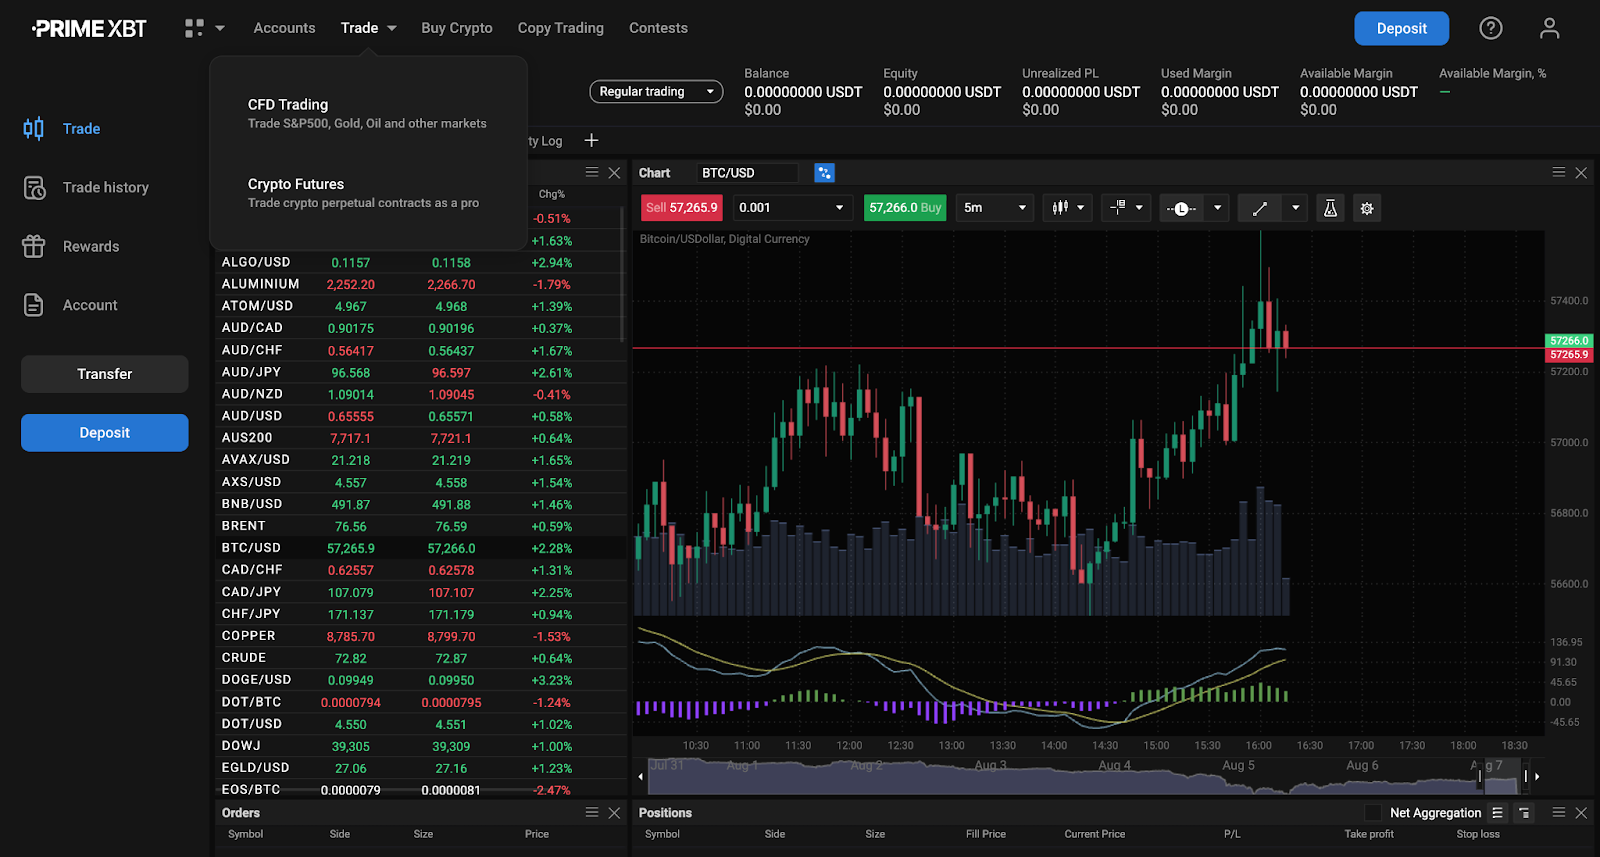Open the apps grid icon next to the logo
Image resolution: width=1600 pixels, height=857 pixels.
click(x=194, y=28)
